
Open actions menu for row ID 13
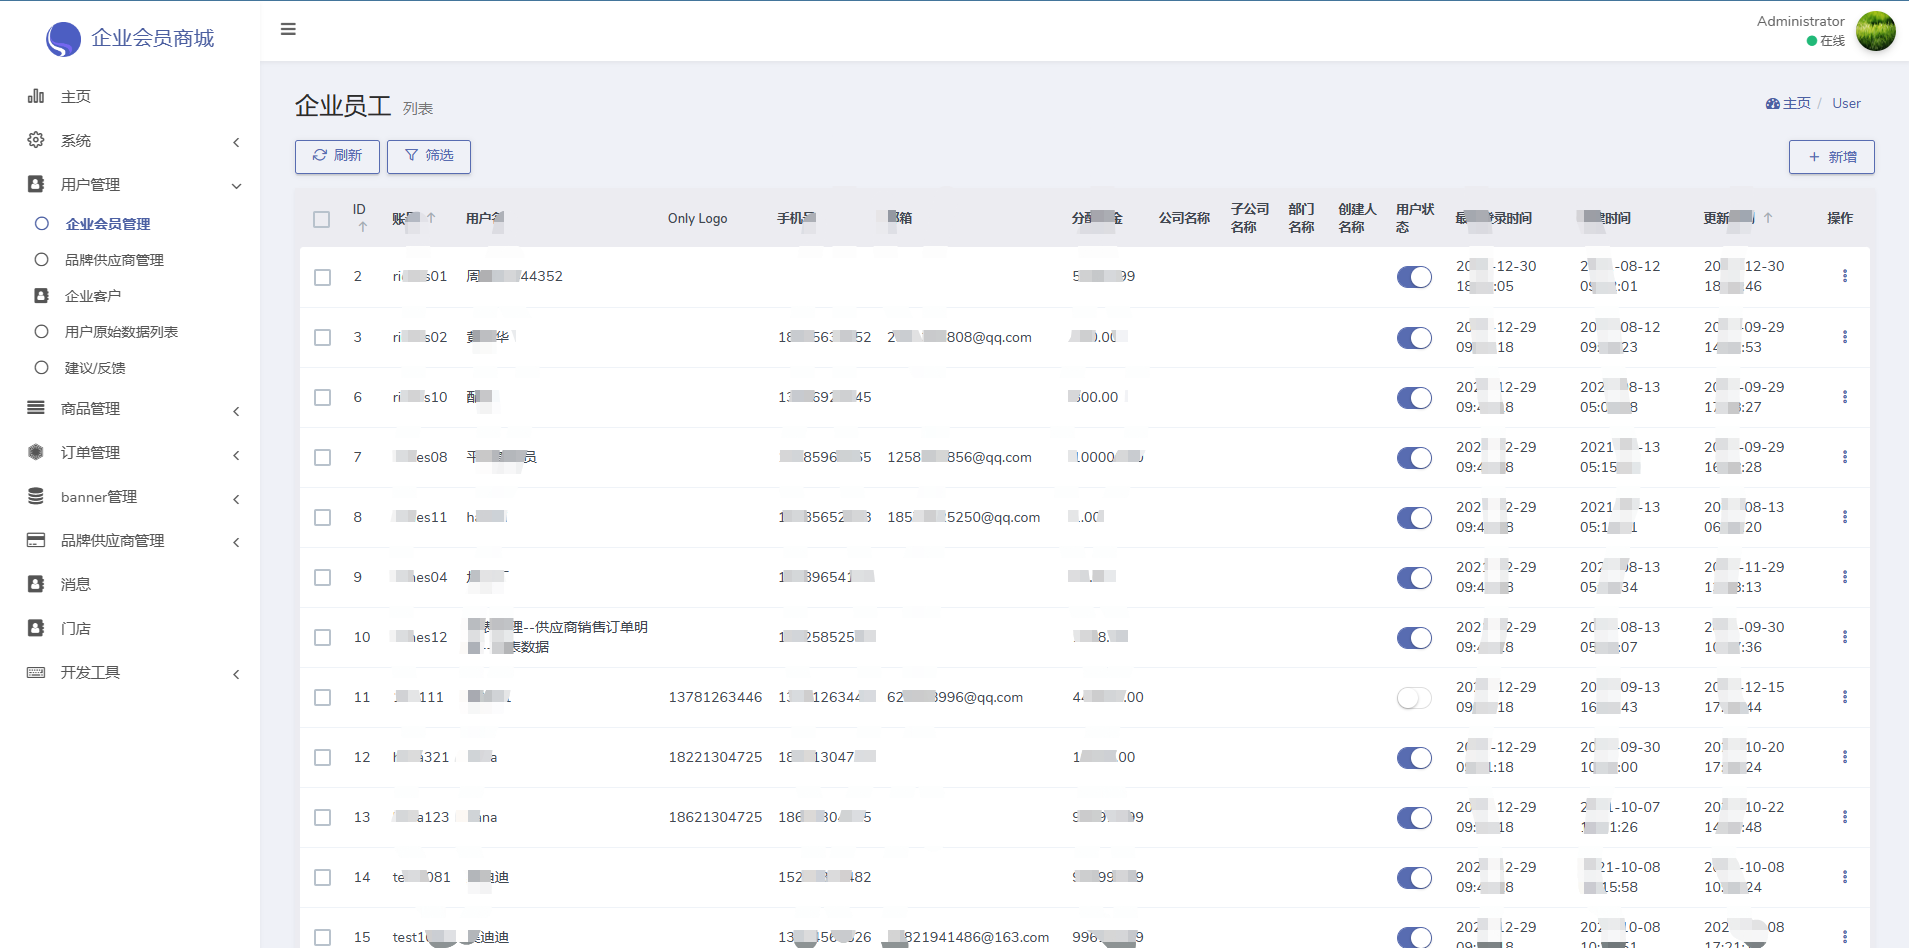pyautogui.click(x=1844, y=817)
